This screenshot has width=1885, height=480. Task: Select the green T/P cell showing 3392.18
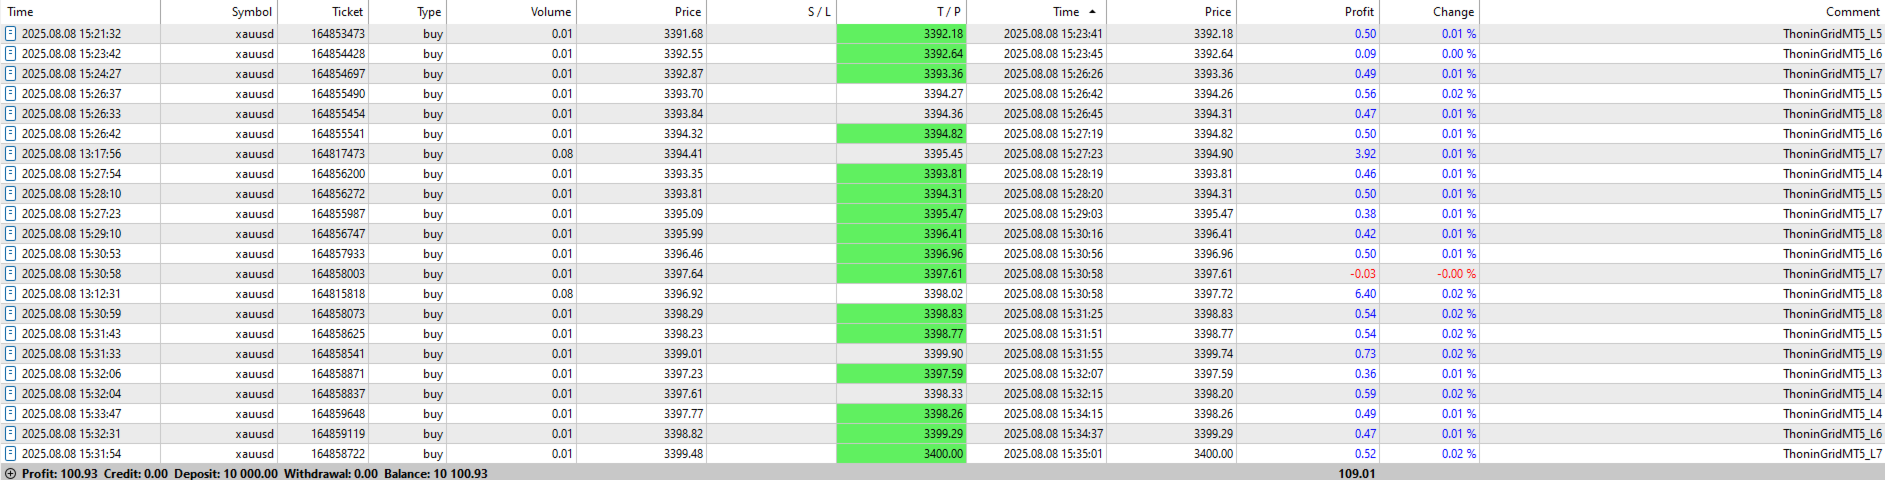pos(901,34)
